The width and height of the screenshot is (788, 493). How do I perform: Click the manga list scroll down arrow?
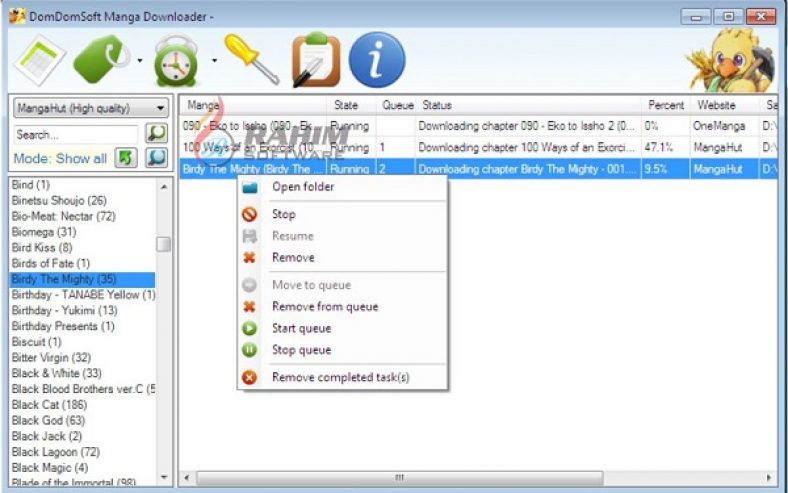(x=164, y=477)
